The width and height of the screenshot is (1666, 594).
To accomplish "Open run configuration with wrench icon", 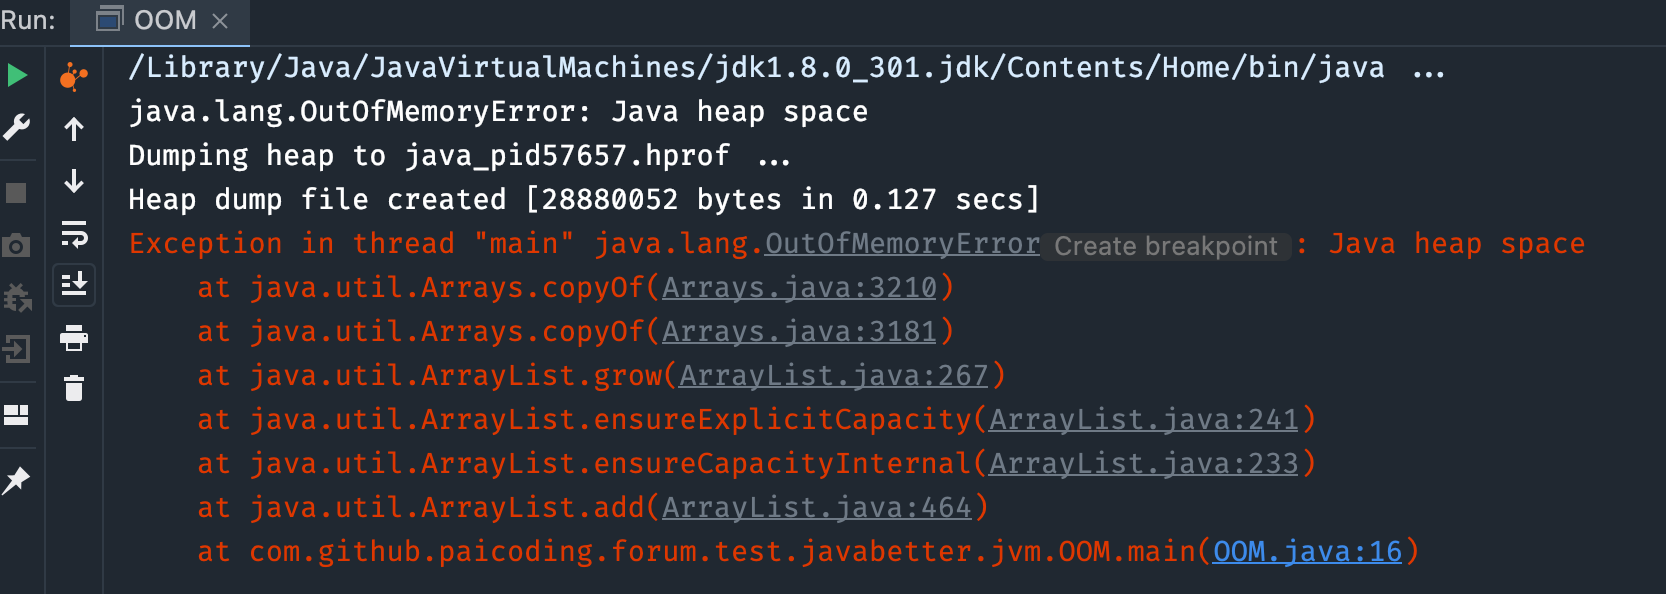I will 17,127.
